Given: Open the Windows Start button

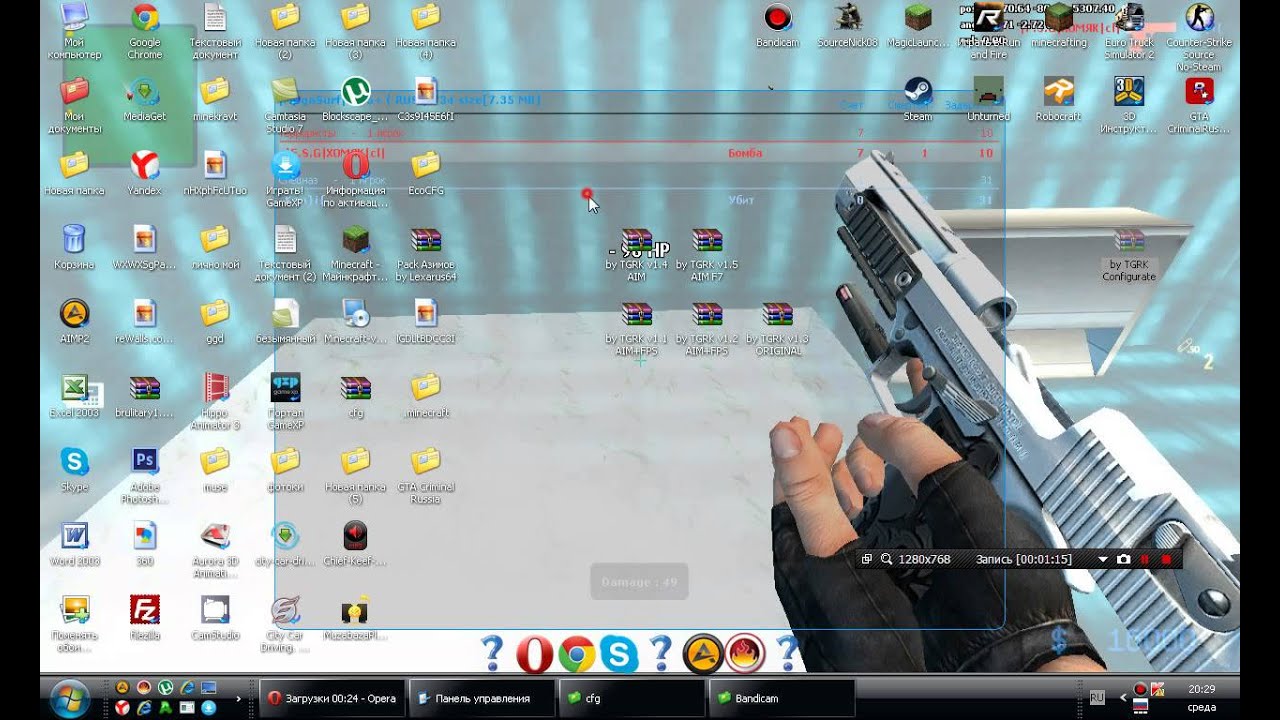Looking at the screenshot, I should coord(72,696).
